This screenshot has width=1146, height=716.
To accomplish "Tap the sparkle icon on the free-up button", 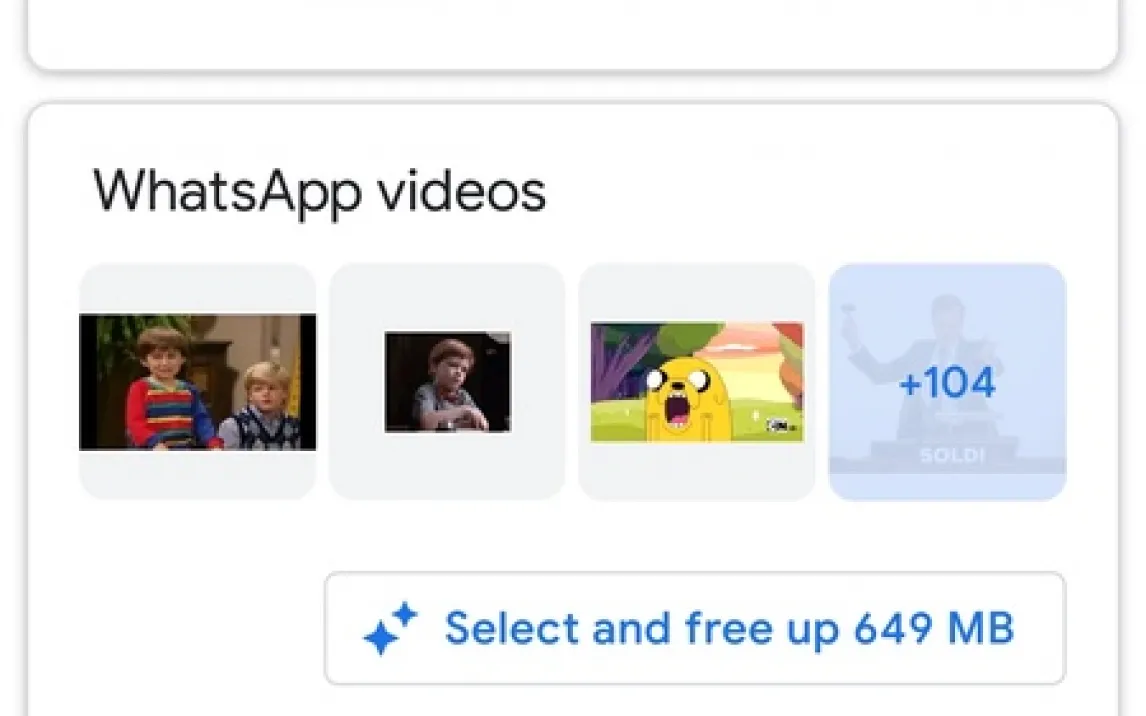I will click(390, 629).
